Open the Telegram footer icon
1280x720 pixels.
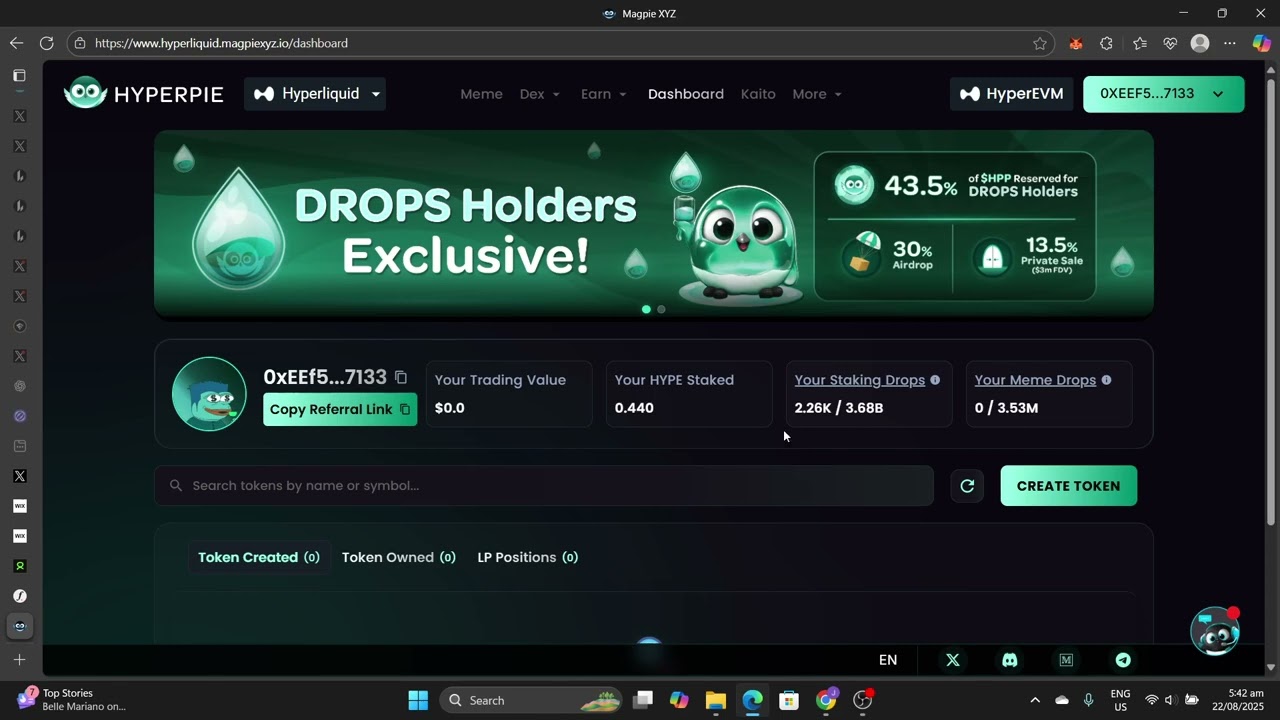pyautogui.click(x=1123, y=660)
